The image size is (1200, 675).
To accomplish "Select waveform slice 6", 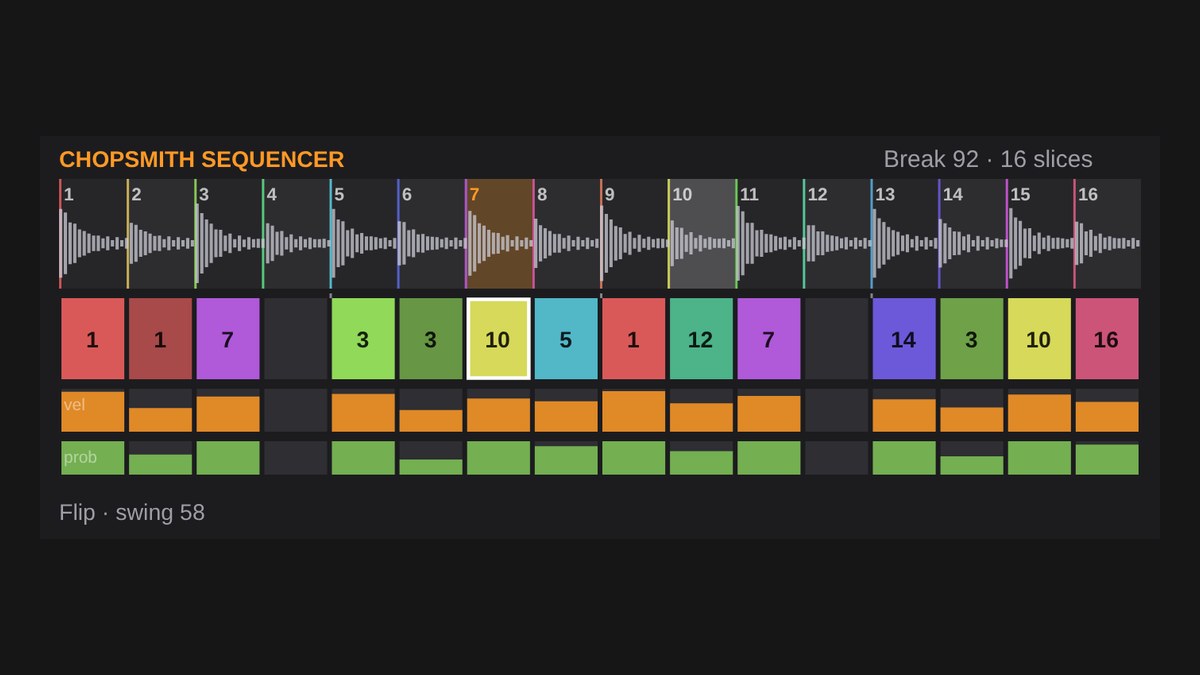I will click(x=432, y=234).
